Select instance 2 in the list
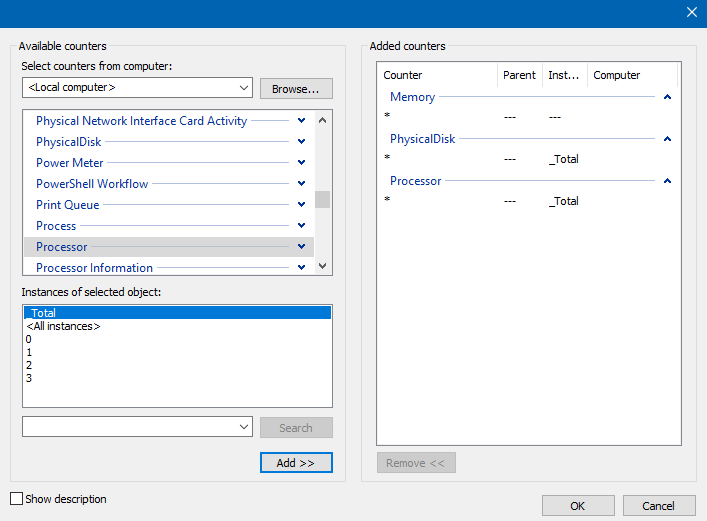The width and height of the screenshot is (707, 521). (30, 365)
